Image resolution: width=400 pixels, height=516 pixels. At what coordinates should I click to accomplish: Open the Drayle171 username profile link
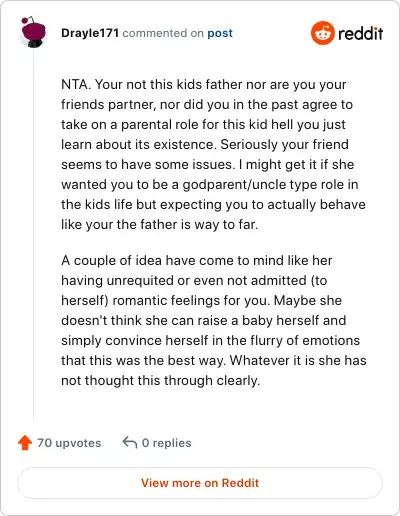click(90, 33)
